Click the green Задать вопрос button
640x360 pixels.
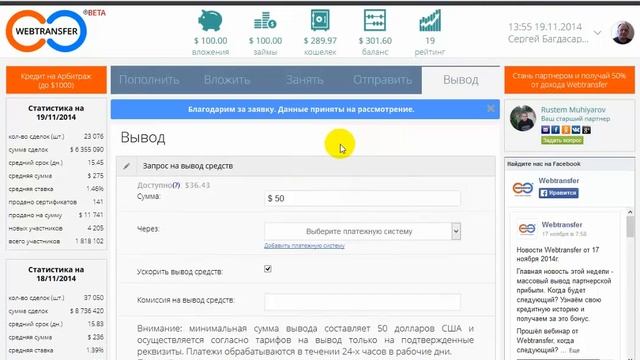[x=562, y=140]
